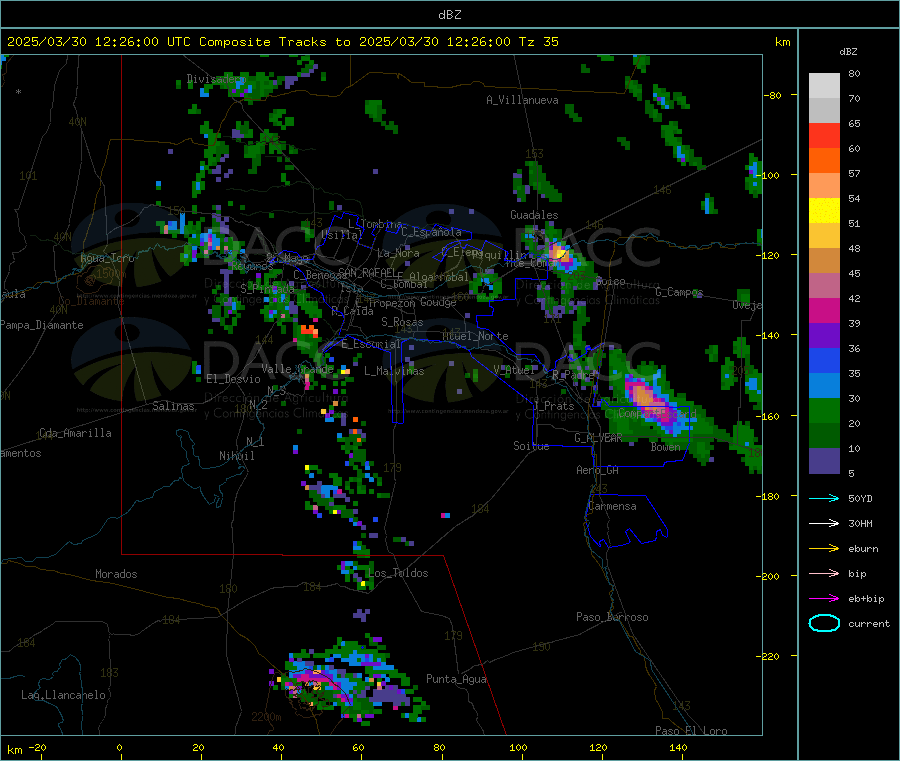Click the white 30HM track arrow in legend

(824, 523)
